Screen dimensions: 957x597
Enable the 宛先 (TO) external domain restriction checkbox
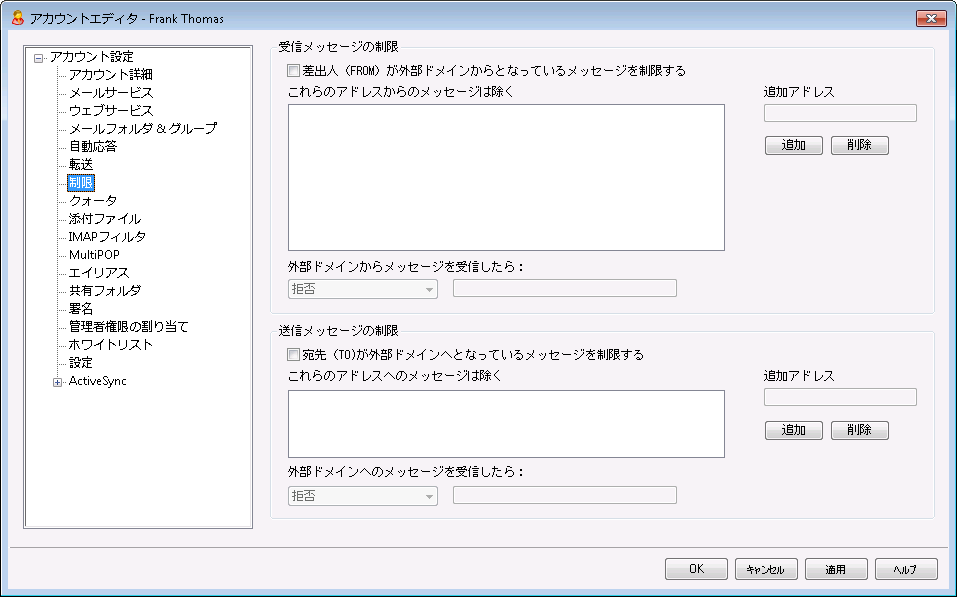(293, 354)
